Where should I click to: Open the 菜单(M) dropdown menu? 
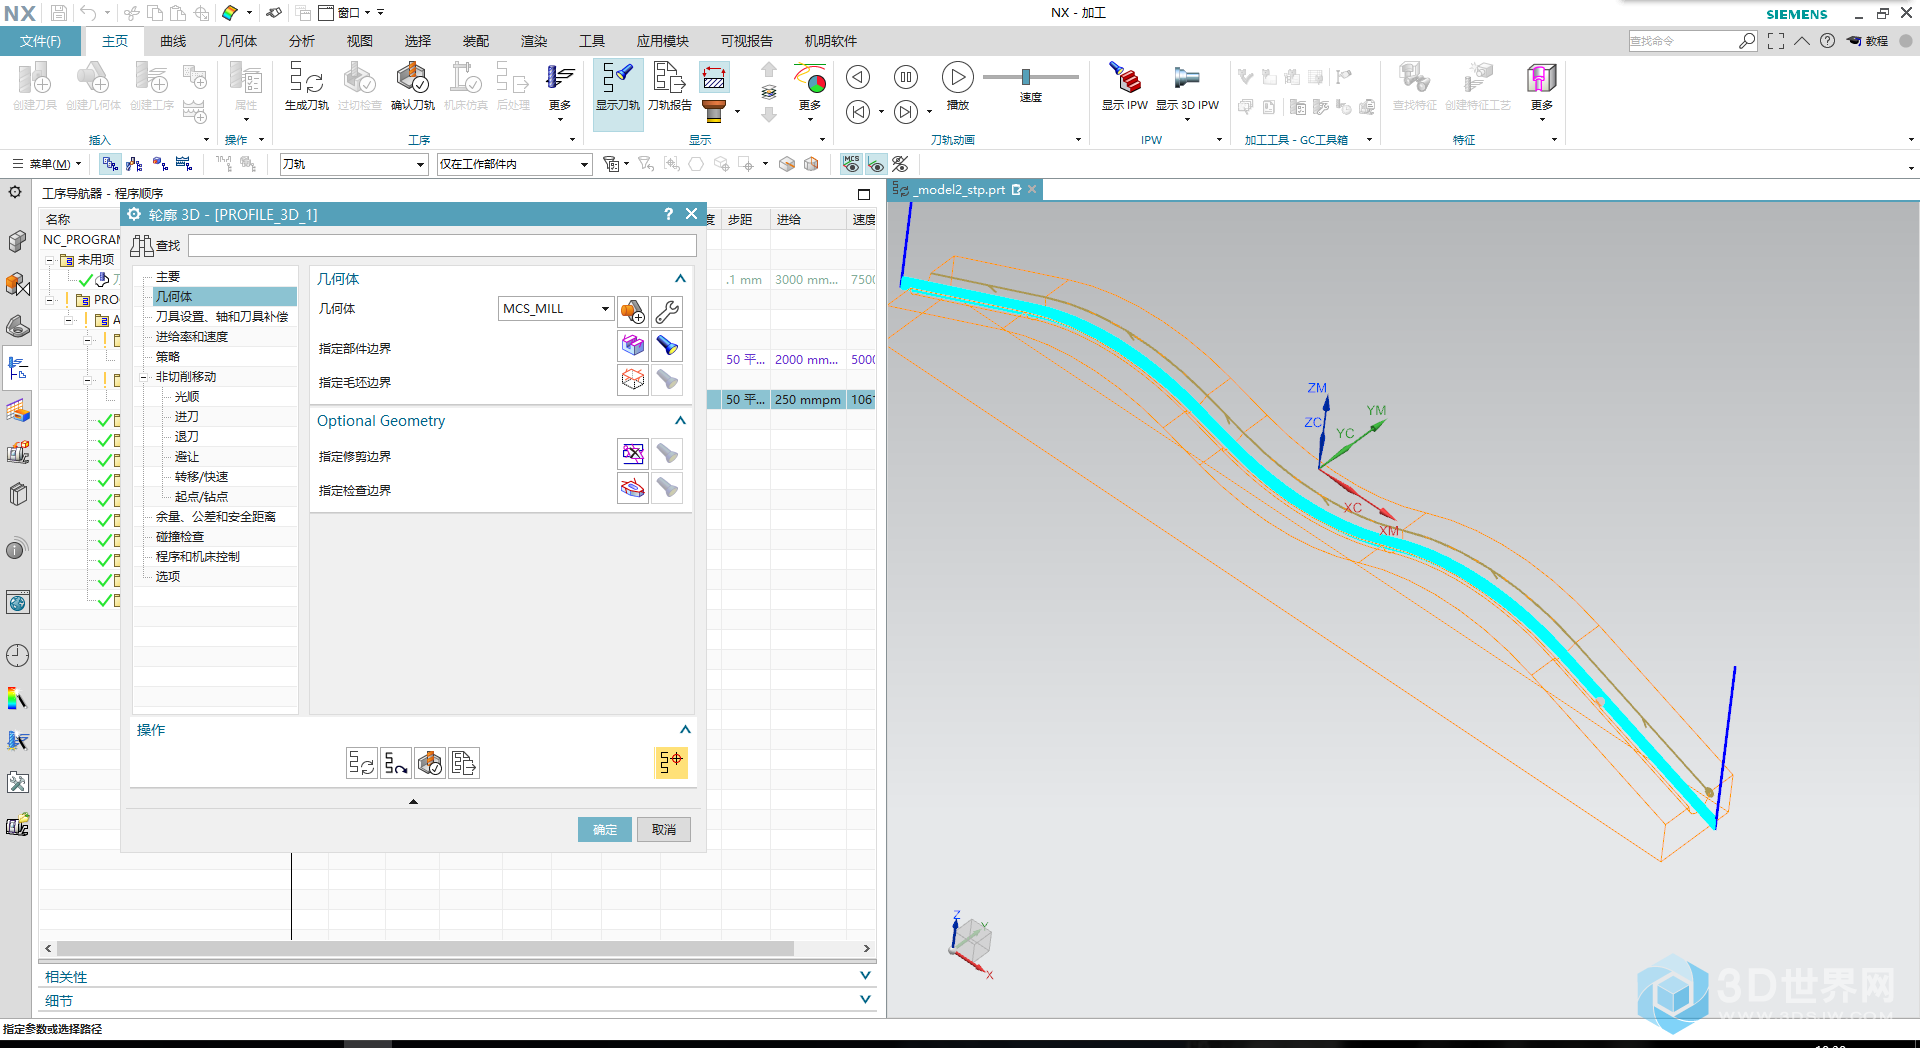(x=47, y=164)
